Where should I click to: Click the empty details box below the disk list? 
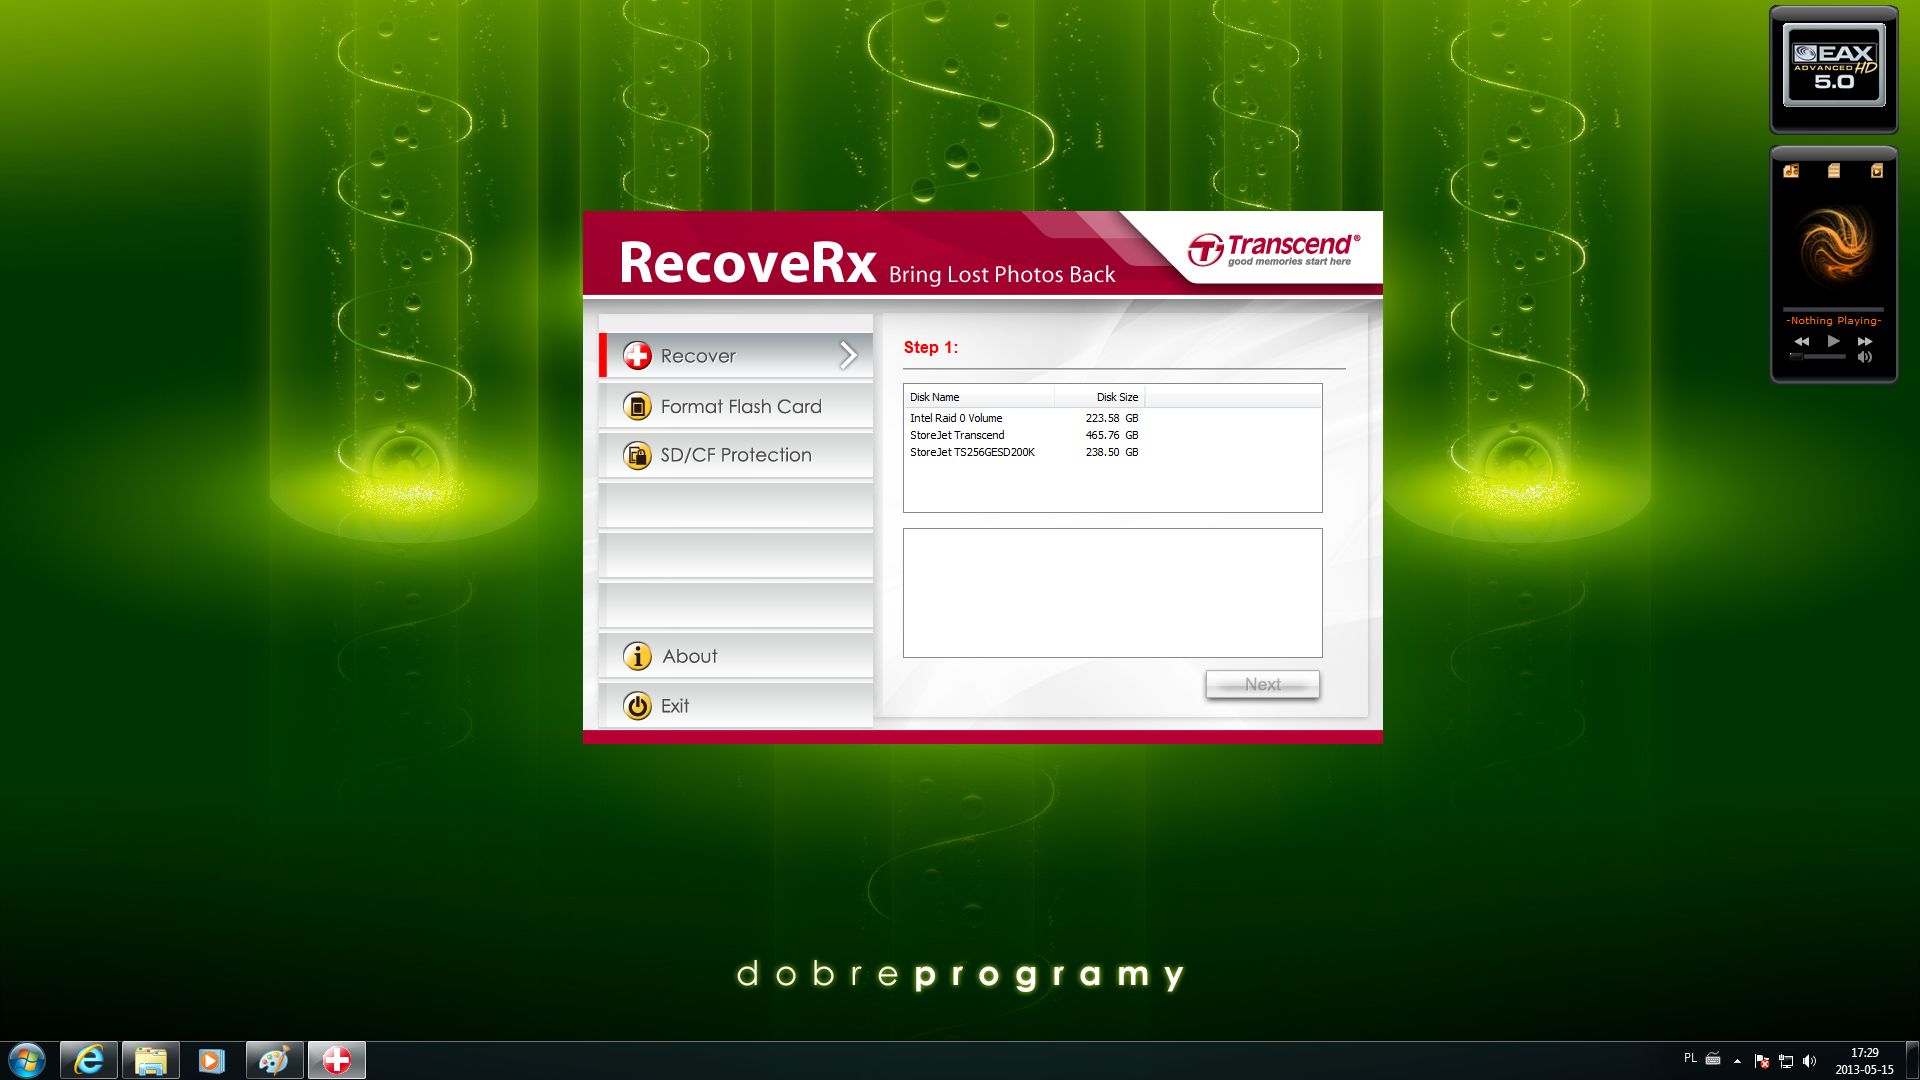pos(1112,593)
